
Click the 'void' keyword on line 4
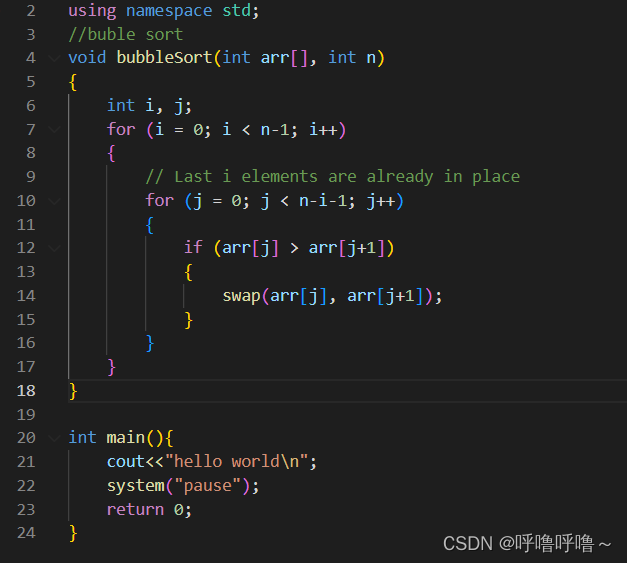87,58
